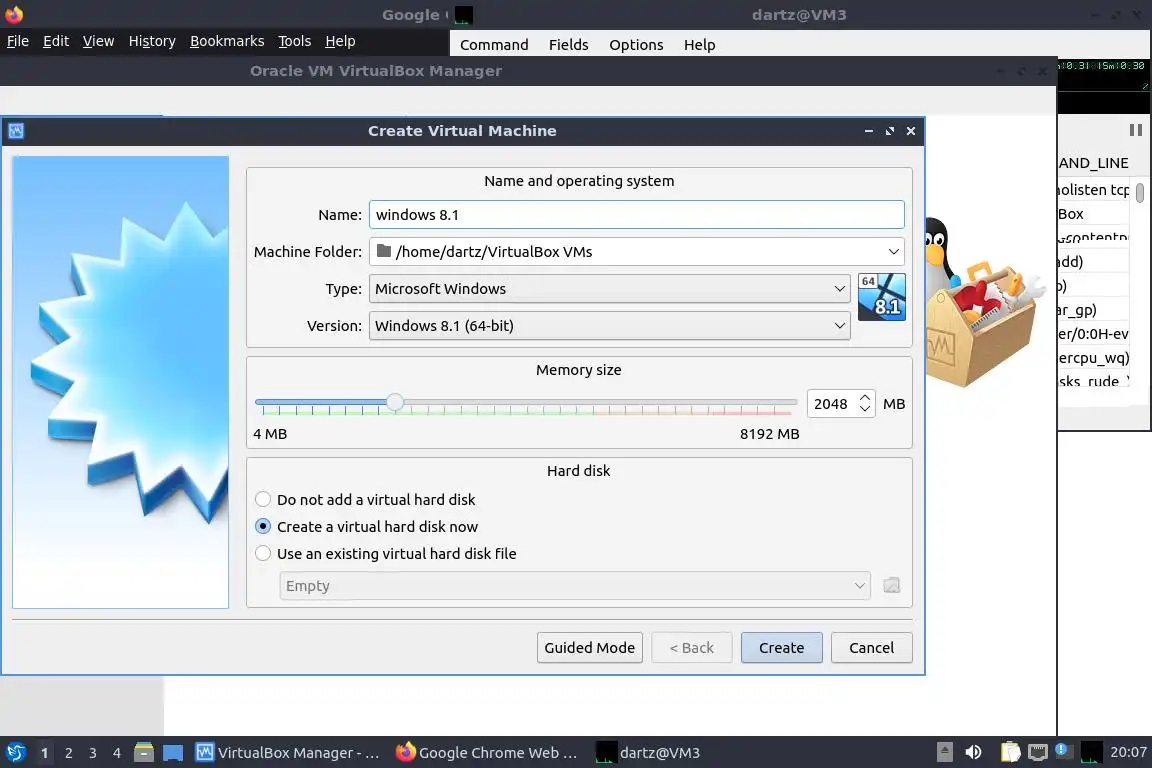Increase memory size with the up arrow
Screen dimensions: 1152x768
865,398
